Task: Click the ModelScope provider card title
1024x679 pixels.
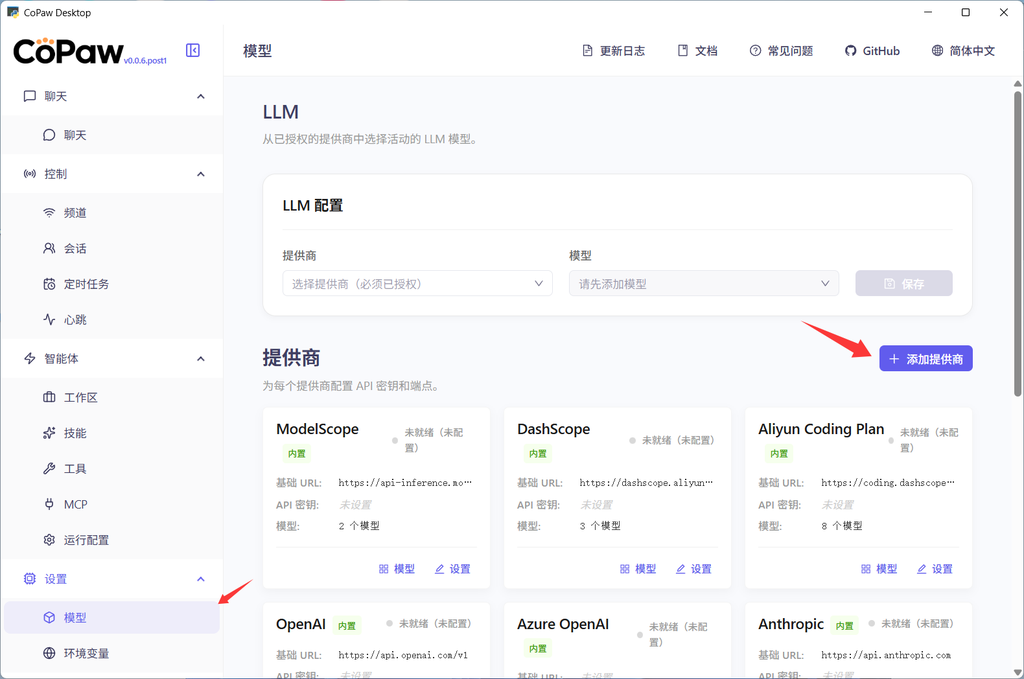Action: pyautogui.click(x=317, y=429)
